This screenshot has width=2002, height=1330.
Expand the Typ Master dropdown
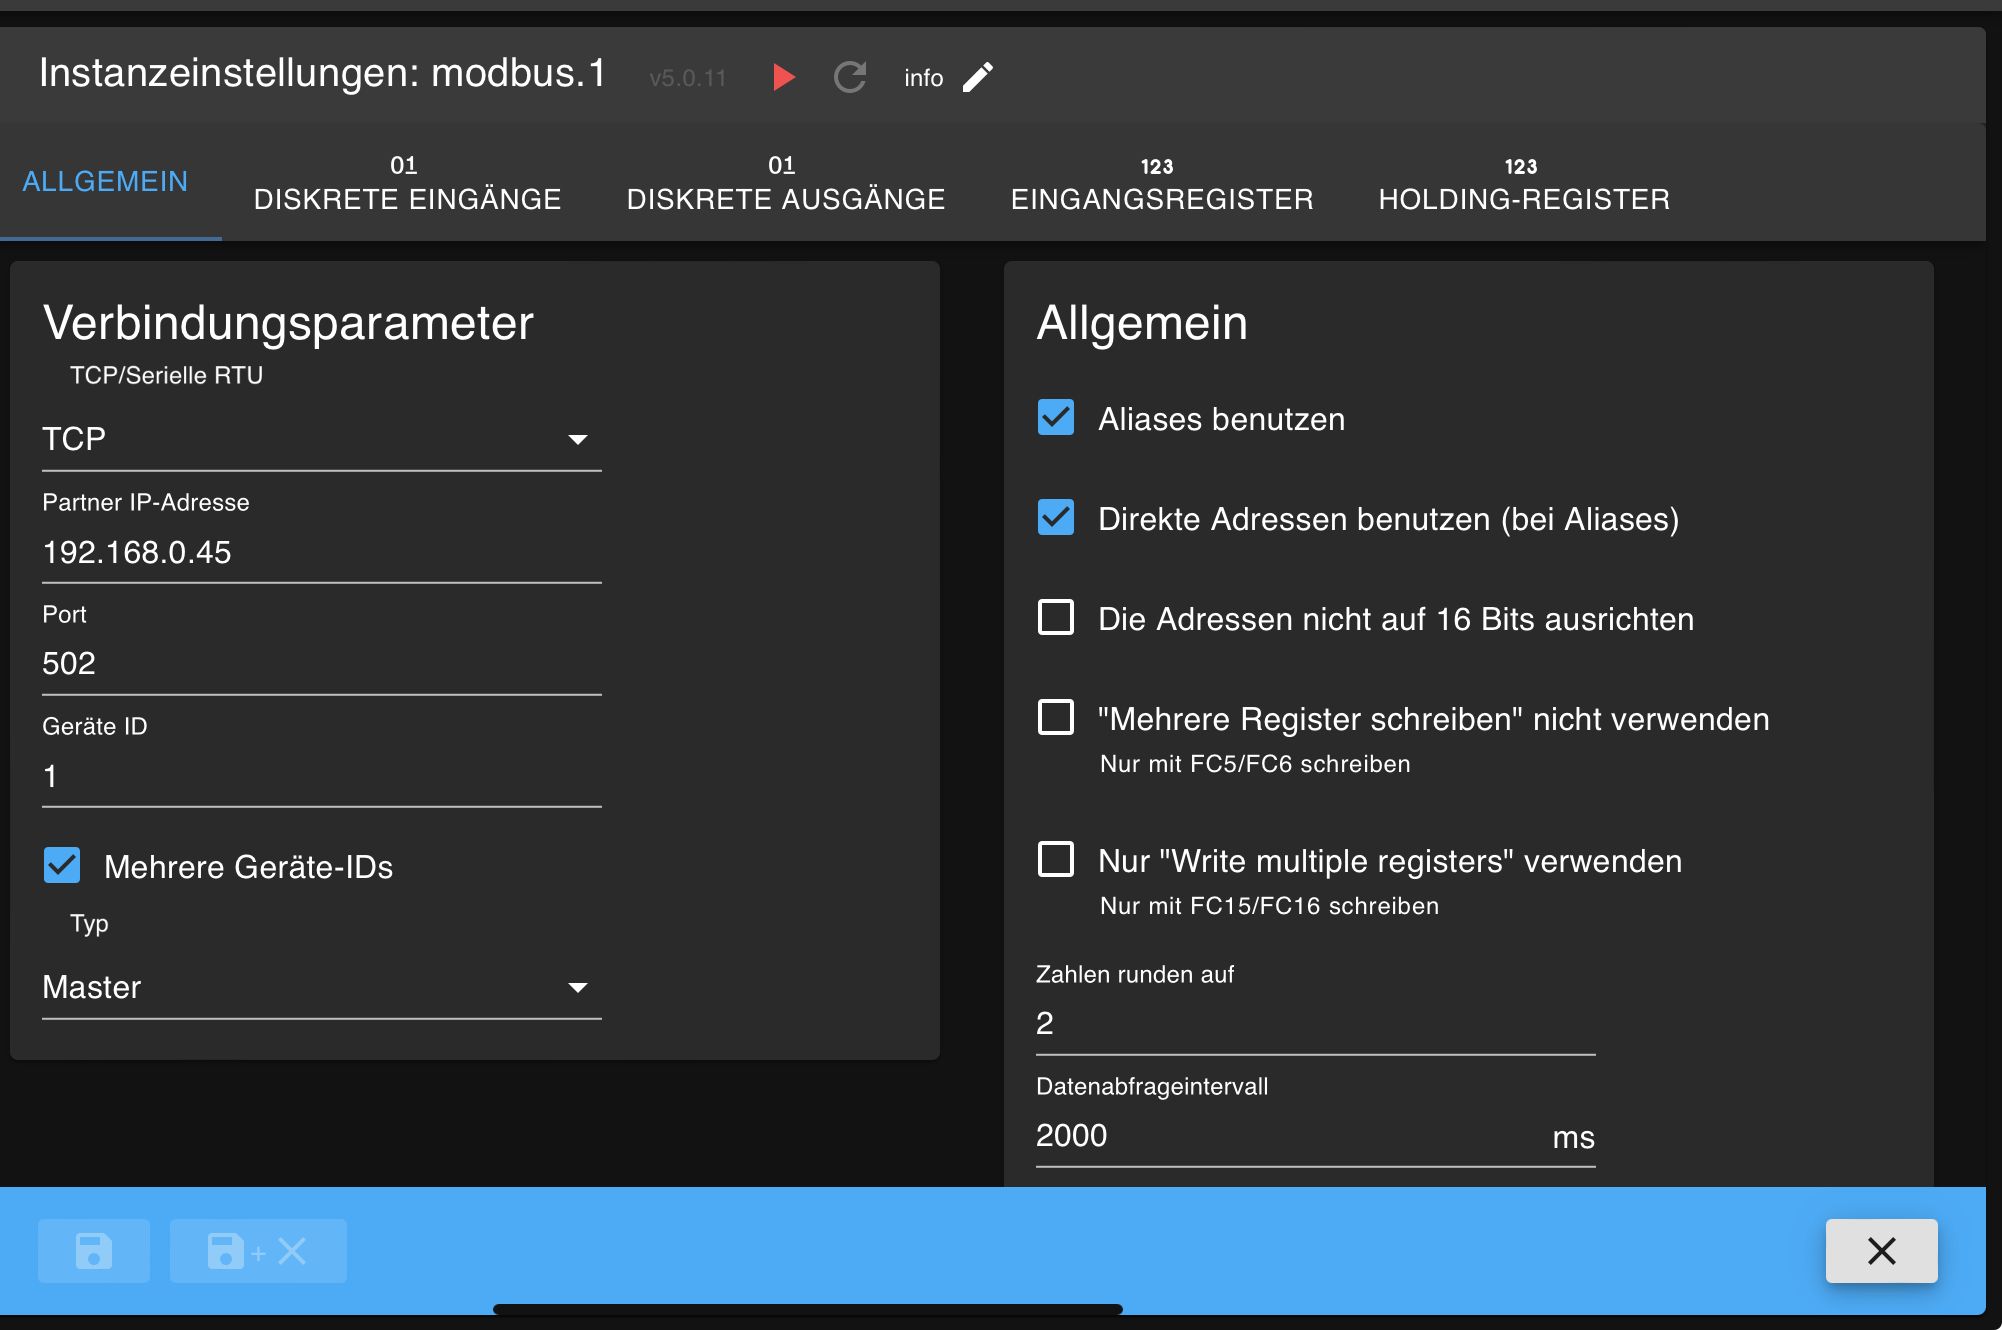(x=321, y=987)
